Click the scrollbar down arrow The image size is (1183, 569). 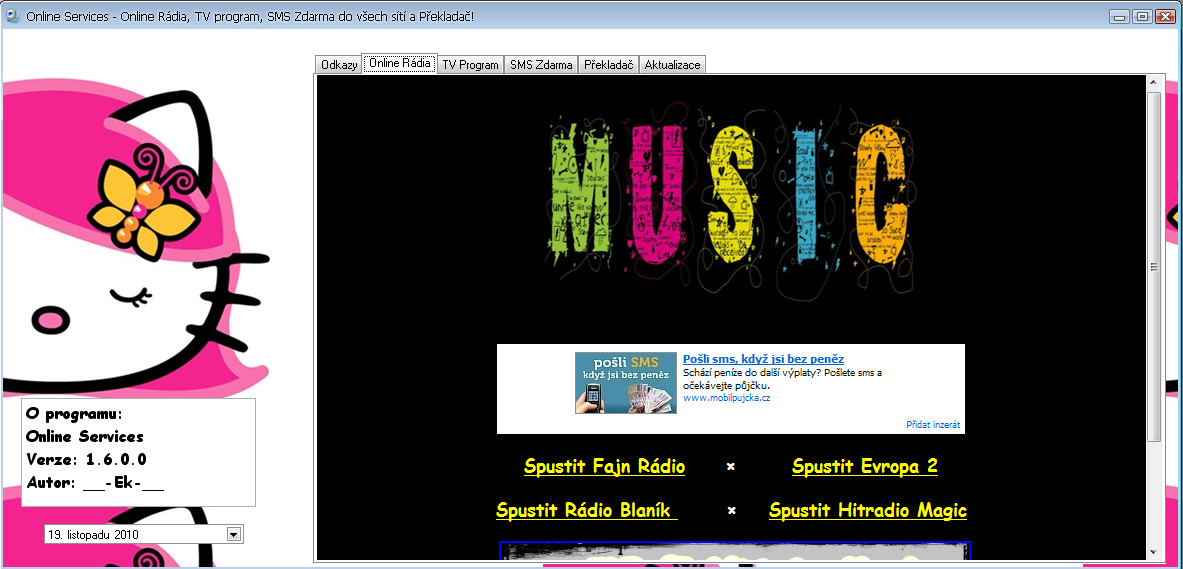pyautogui.click(x=1154, y=552)
